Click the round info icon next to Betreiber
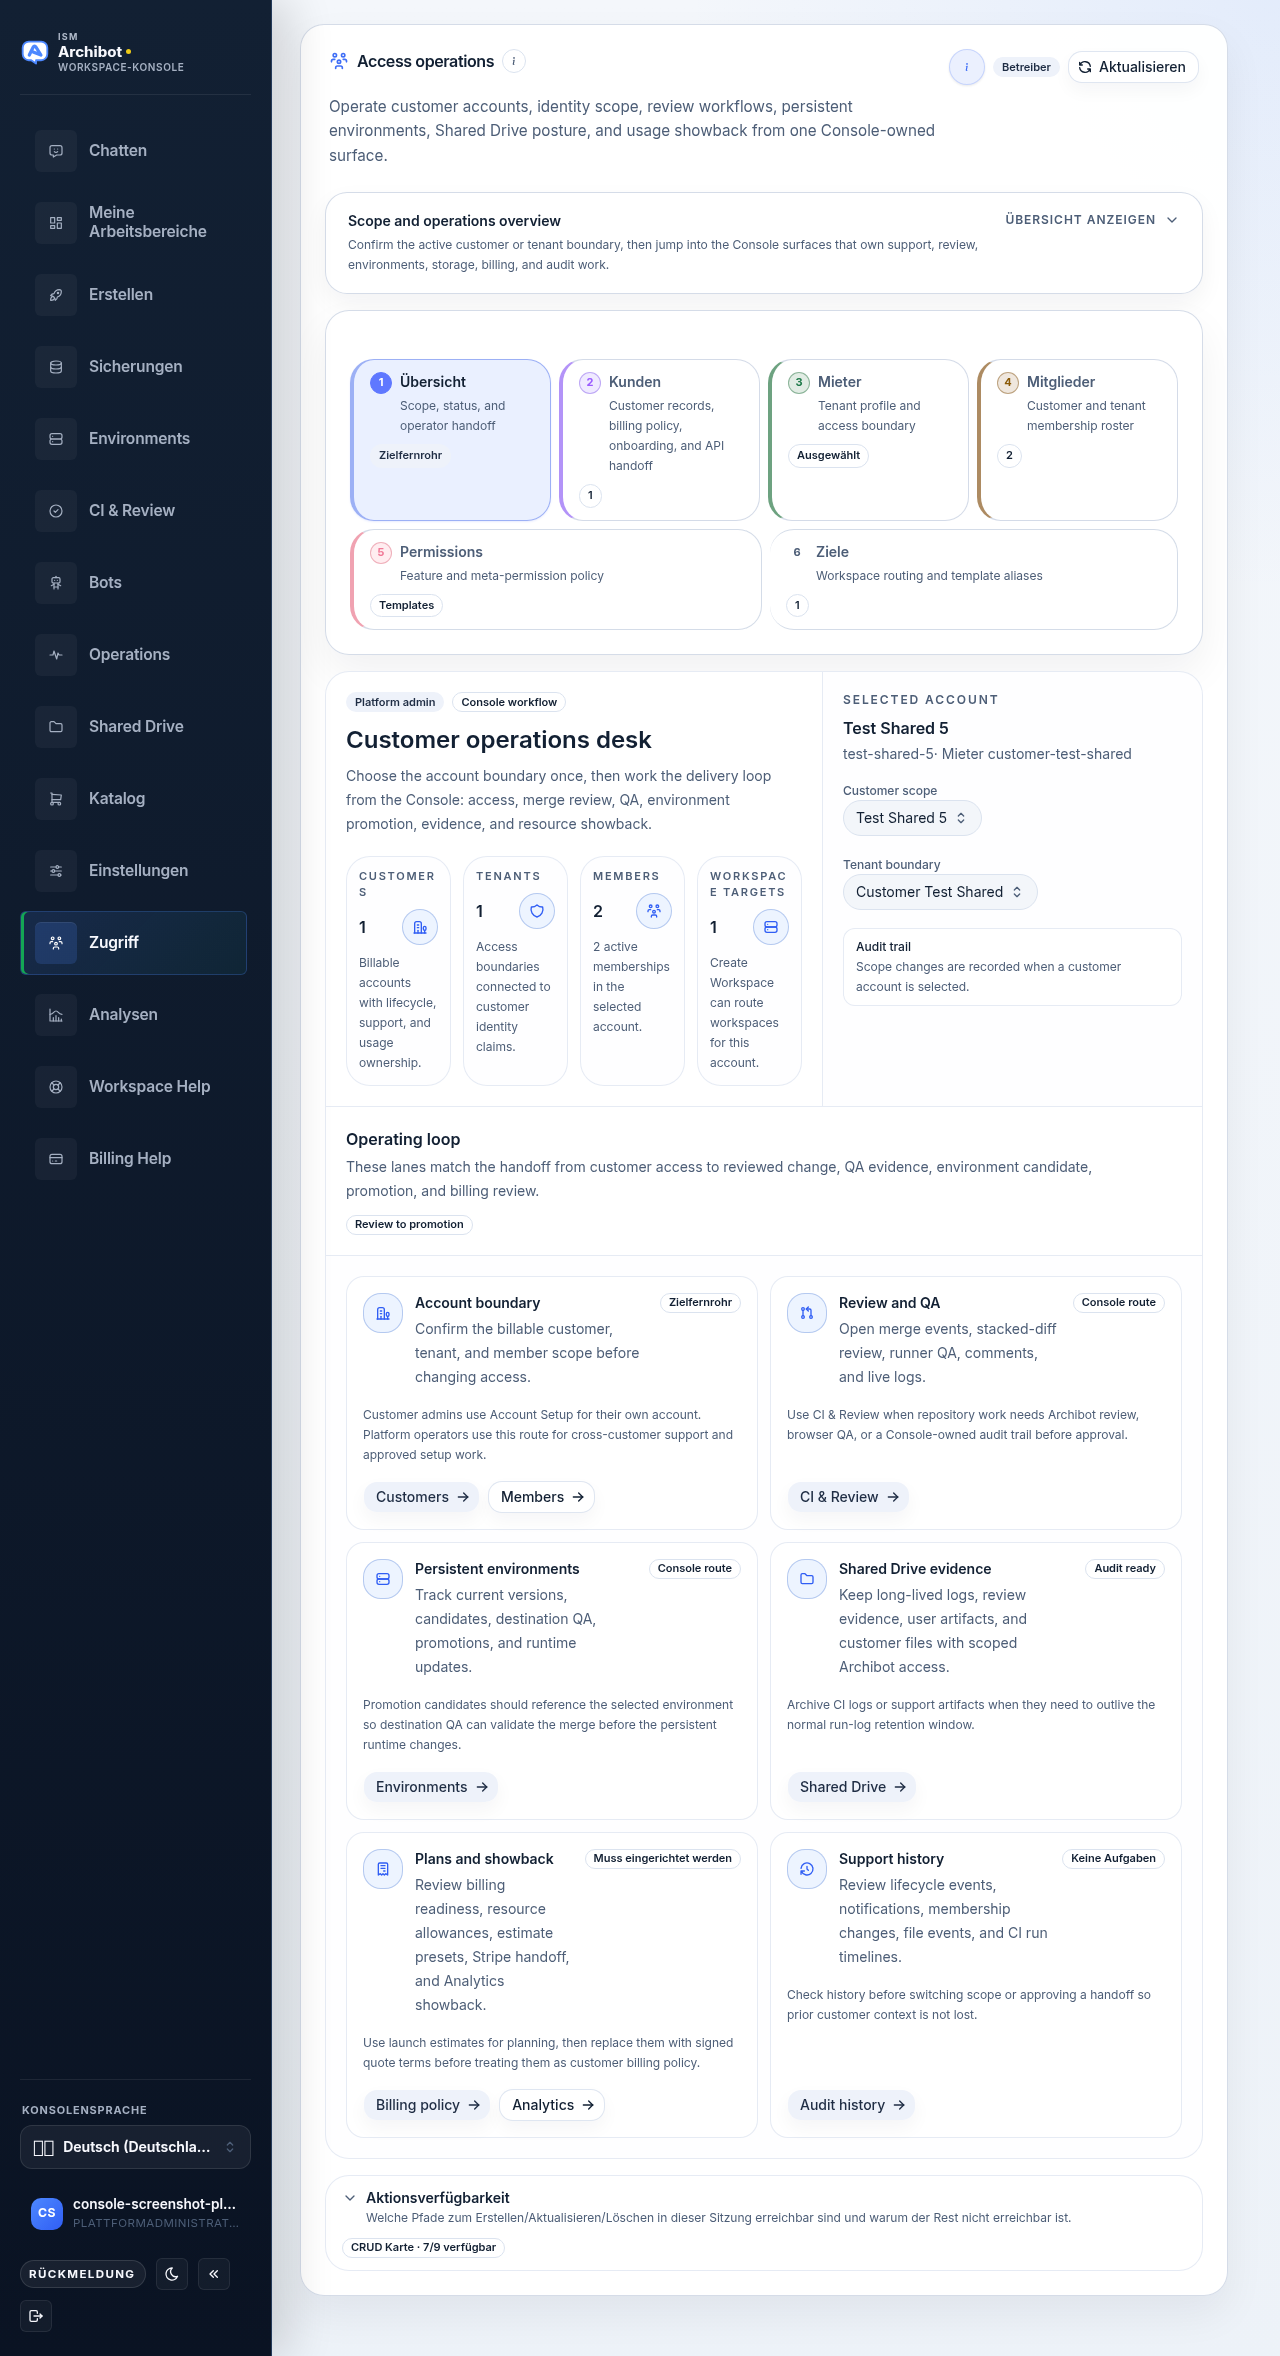Image resolution: width=1280 pixels, height=2356 pixels. (967, 67)
